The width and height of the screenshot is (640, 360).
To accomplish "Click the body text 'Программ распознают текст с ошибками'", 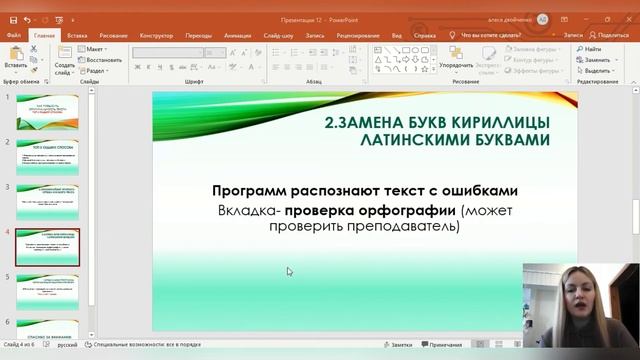I will tap(365, 191).
